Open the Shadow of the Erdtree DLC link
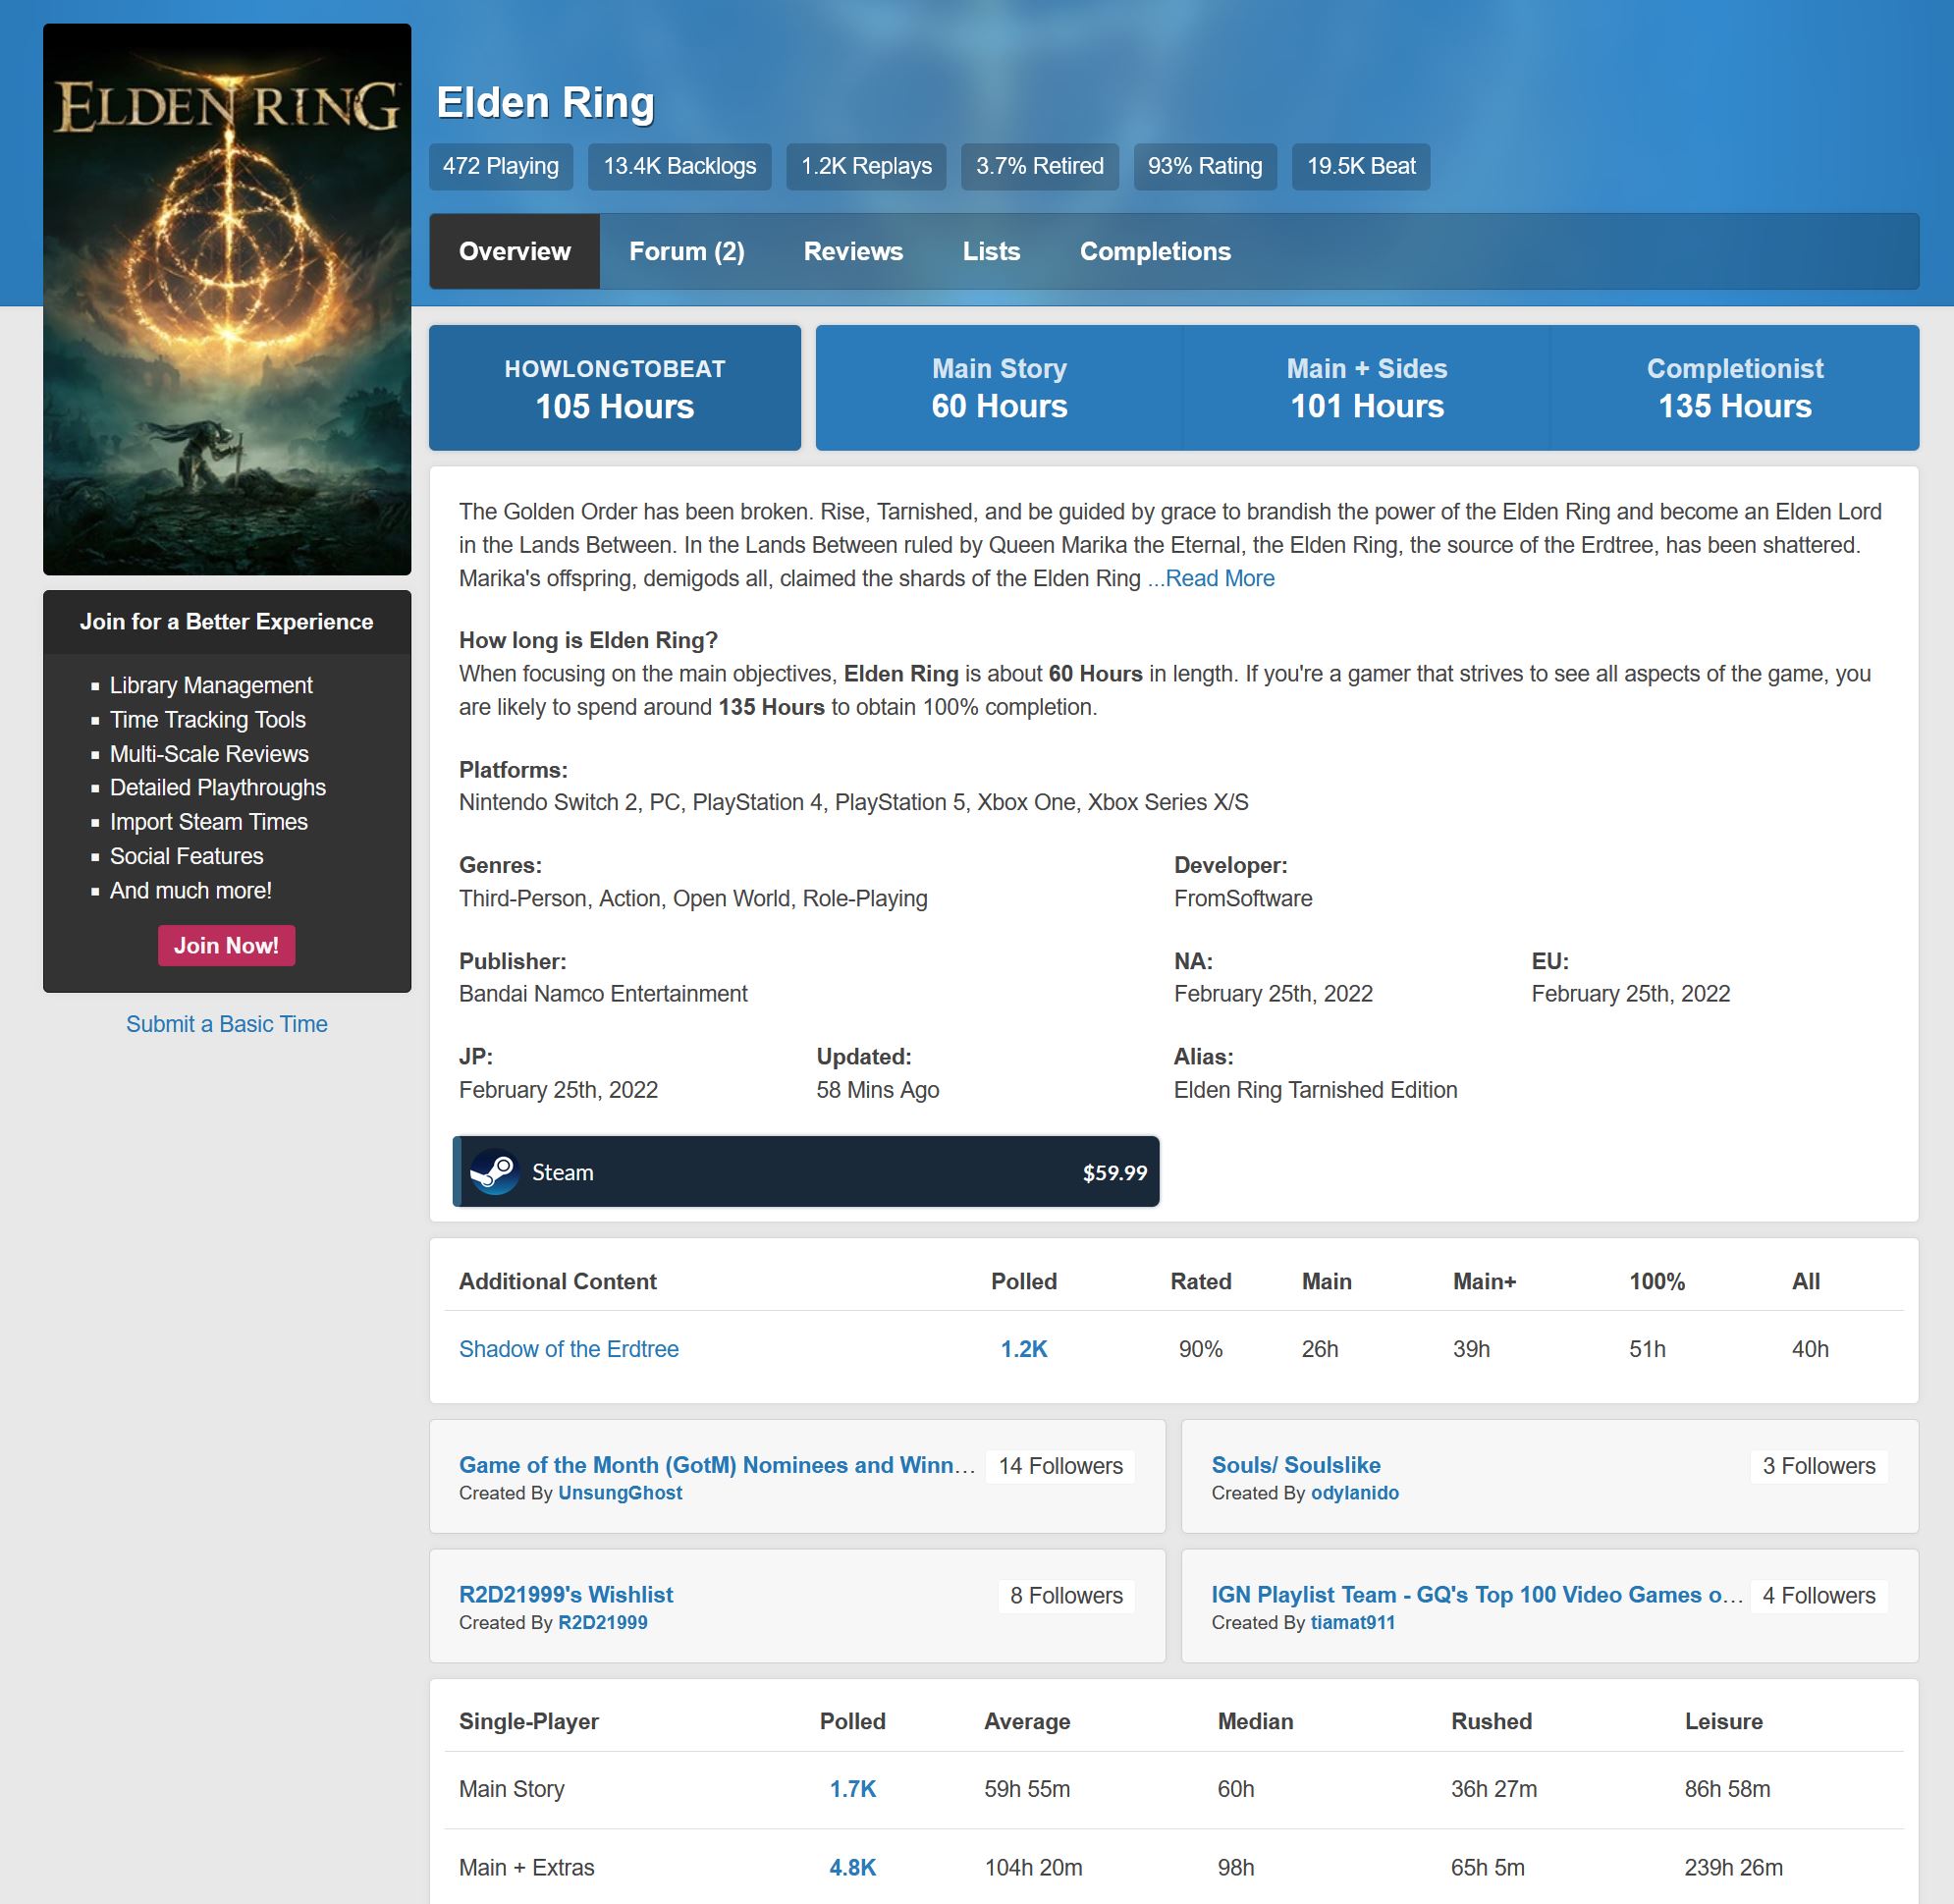 point(568,1349)
